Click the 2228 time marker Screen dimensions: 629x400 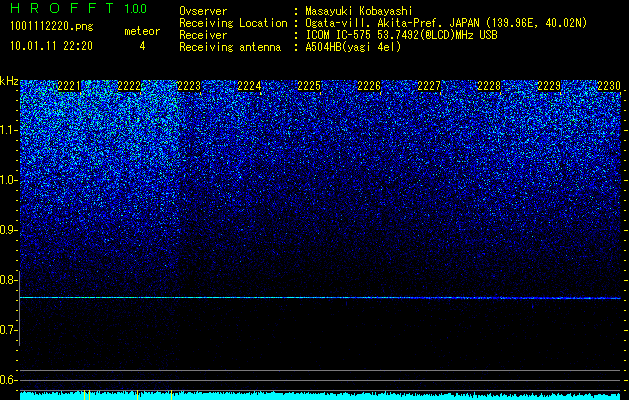[x=489, y=86]
